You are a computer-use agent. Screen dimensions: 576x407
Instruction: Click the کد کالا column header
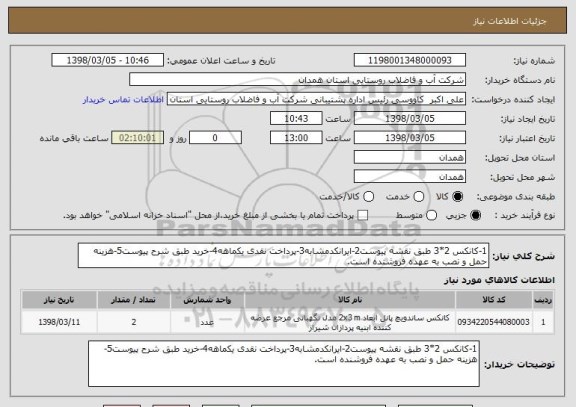point(494,300)
